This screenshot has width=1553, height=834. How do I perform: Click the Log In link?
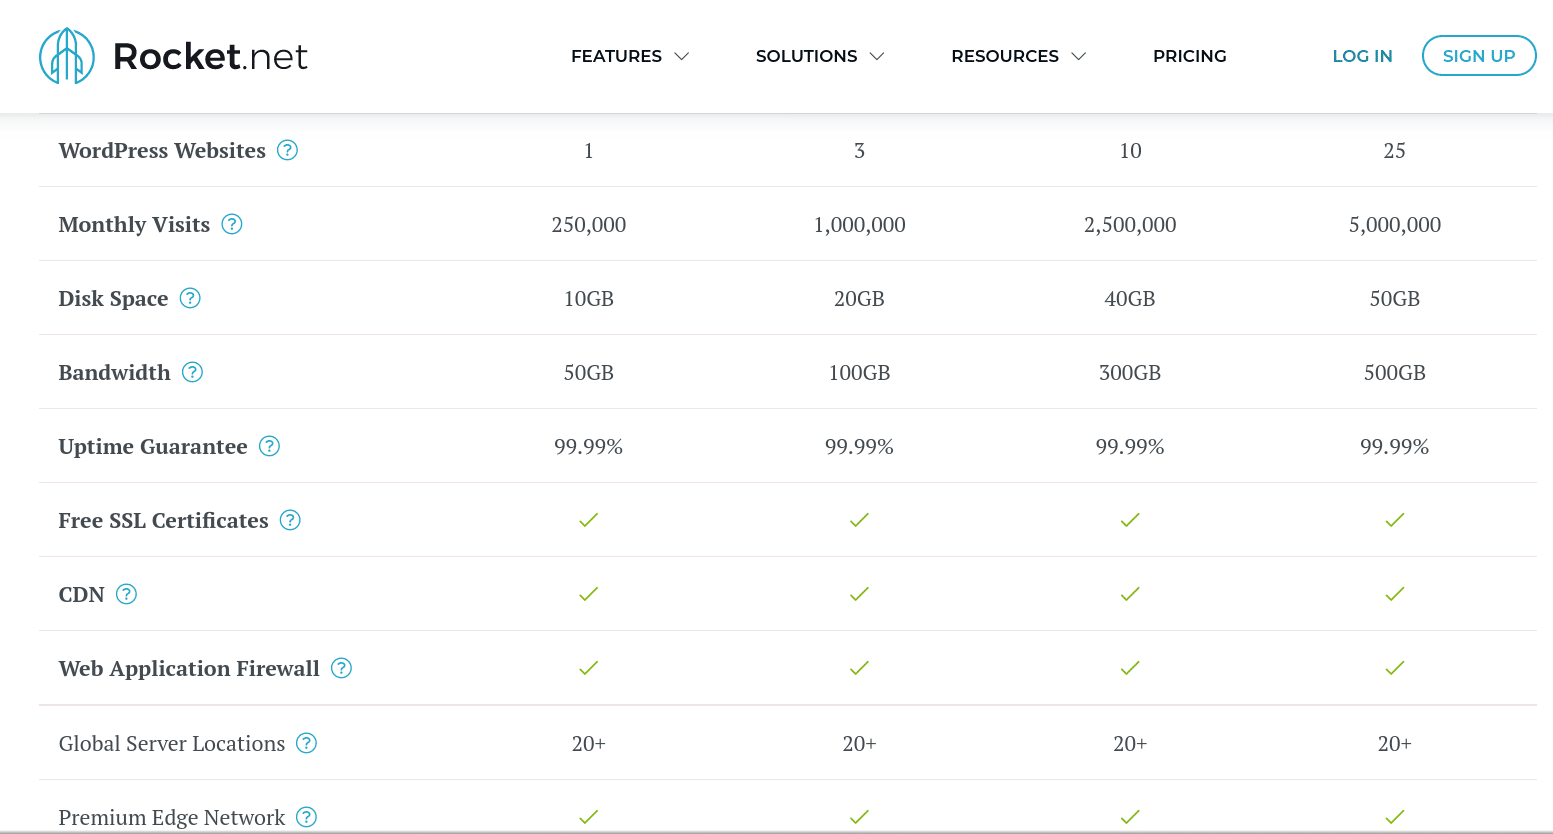[1362, 56]
